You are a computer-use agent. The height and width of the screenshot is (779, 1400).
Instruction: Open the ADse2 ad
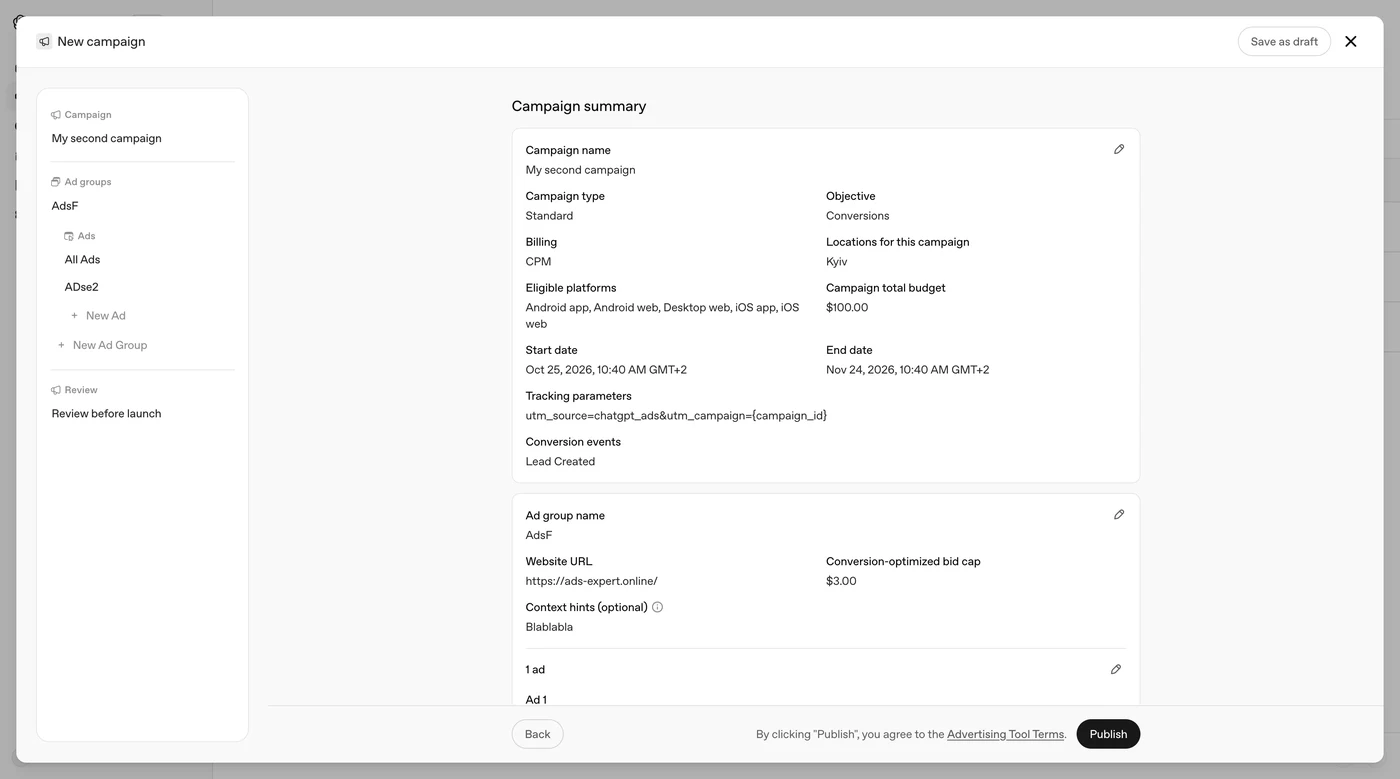(x=82, y=287)
